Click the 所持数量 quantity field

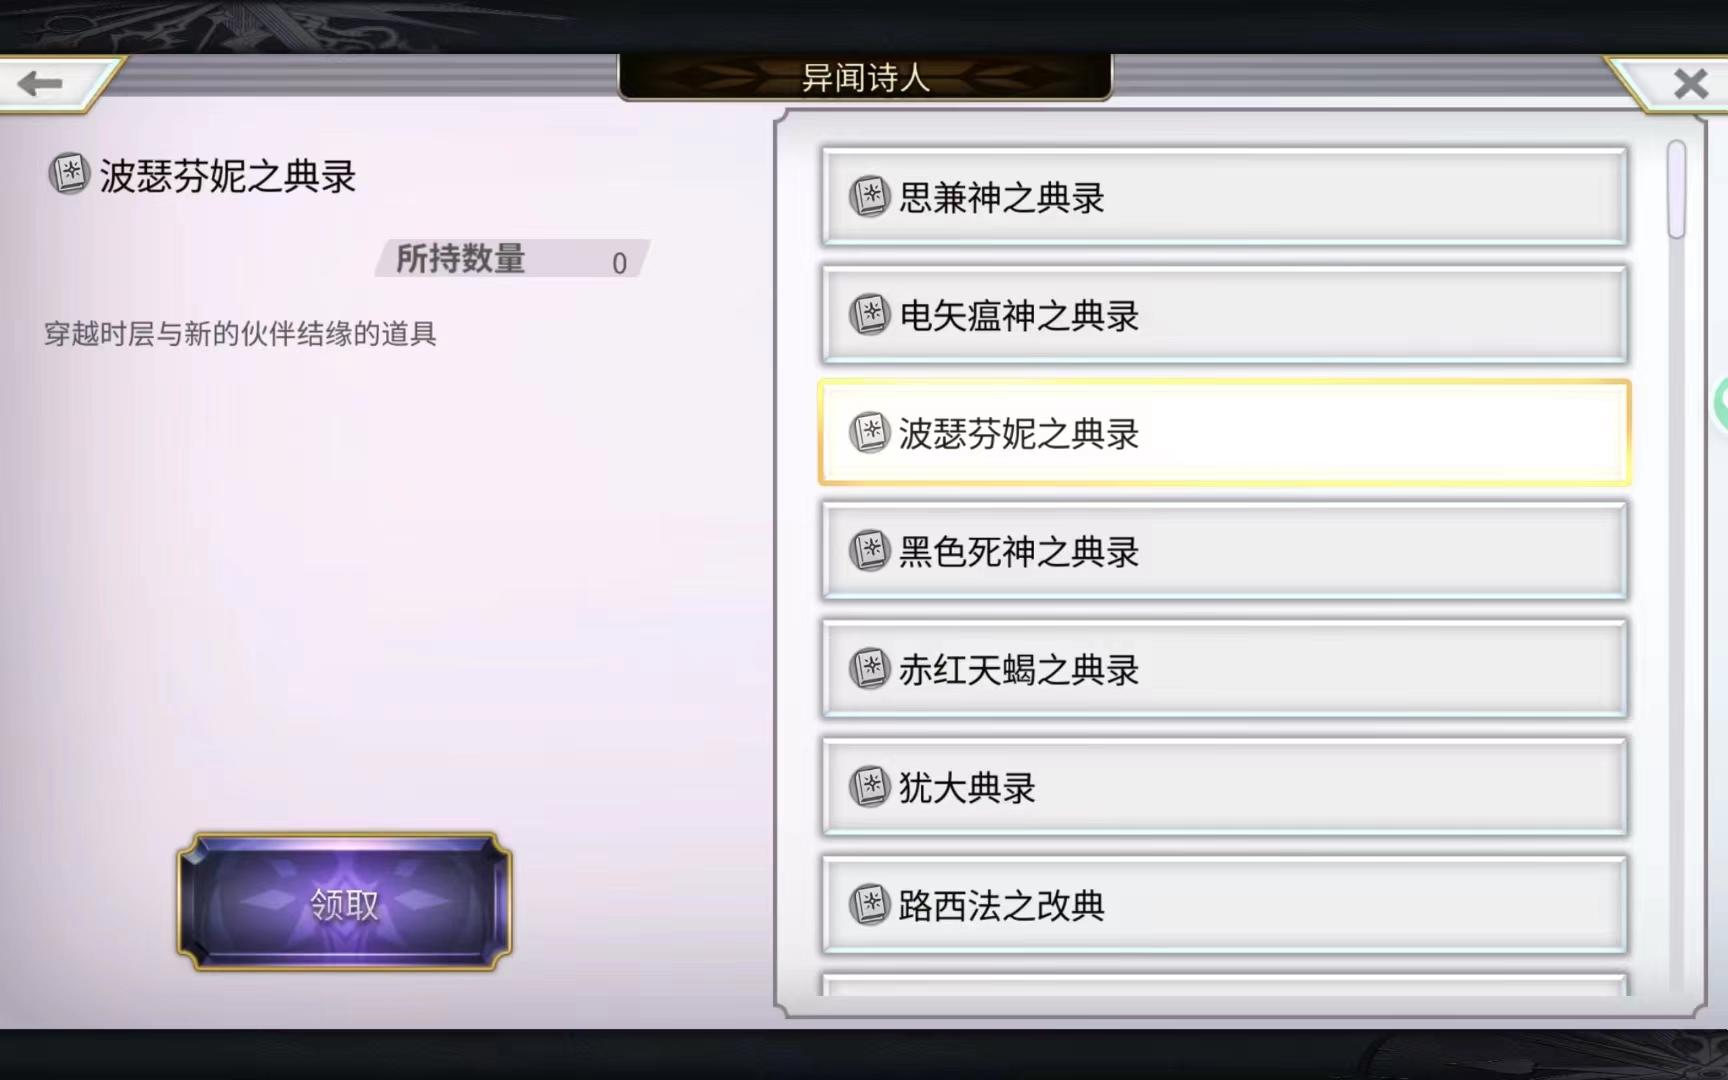(512, 259)
